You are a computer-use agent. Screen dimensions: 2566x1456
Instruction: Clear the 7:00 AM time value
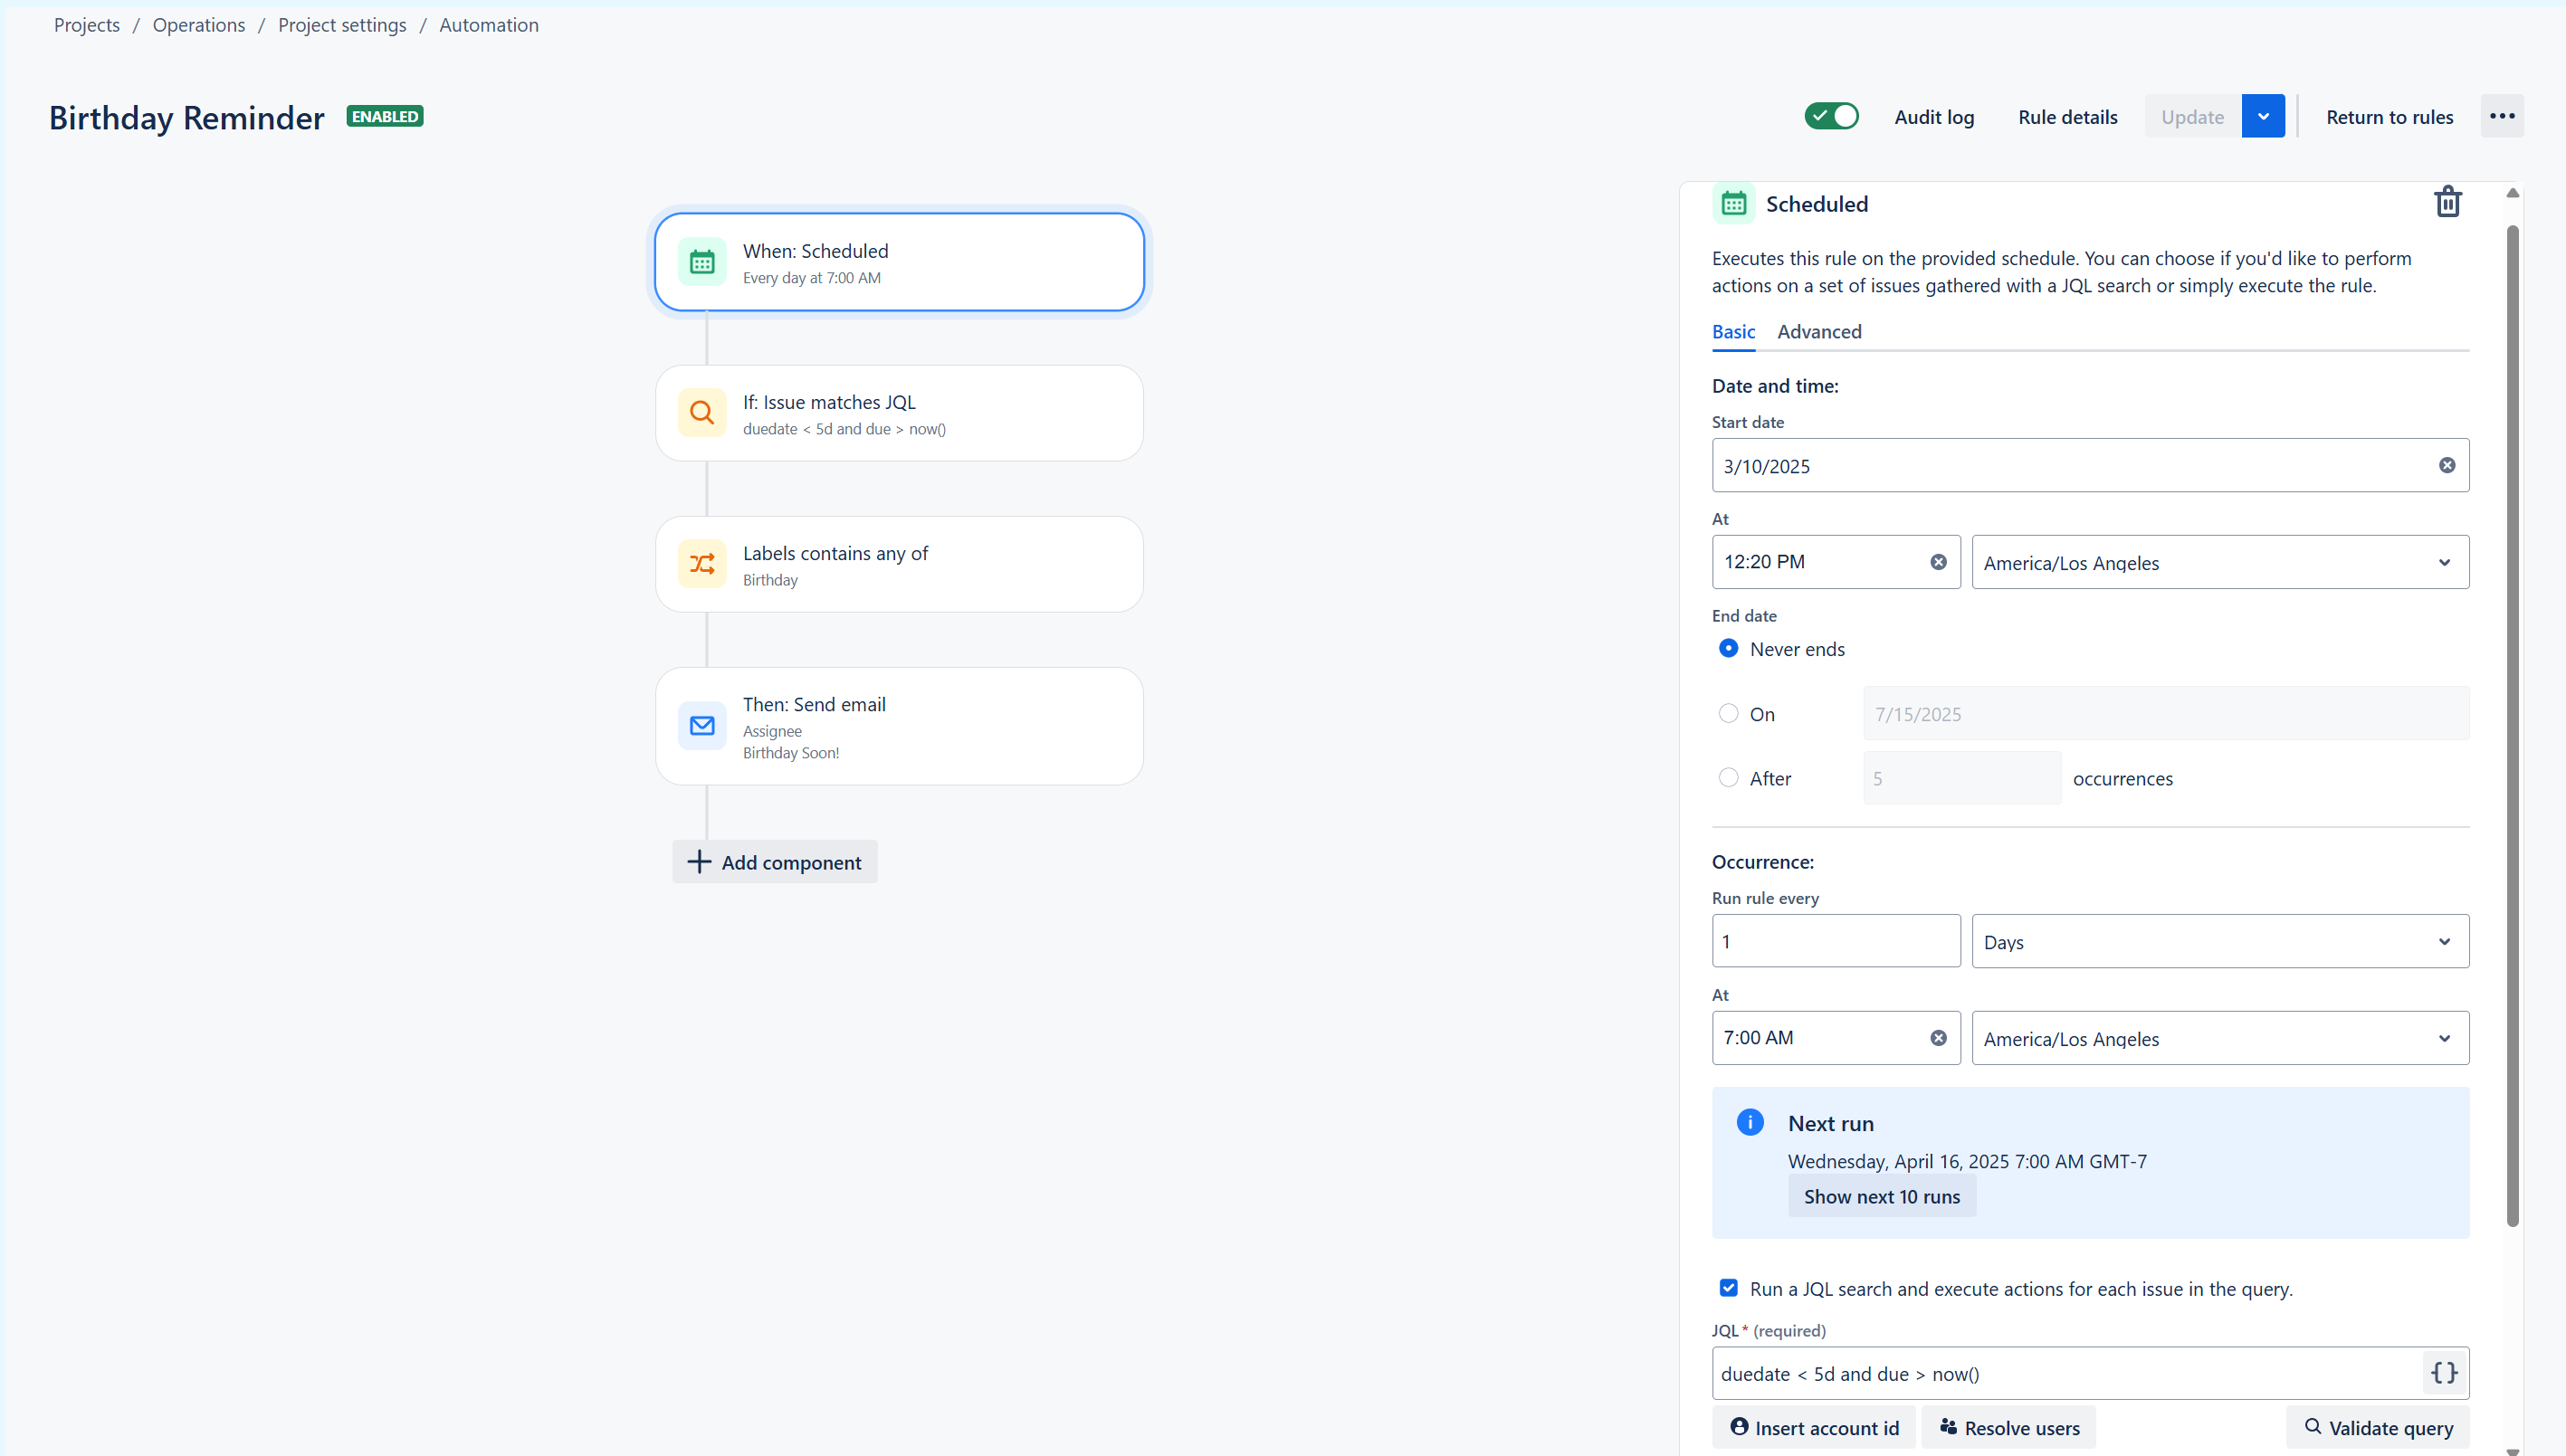pos(1938,1038)
